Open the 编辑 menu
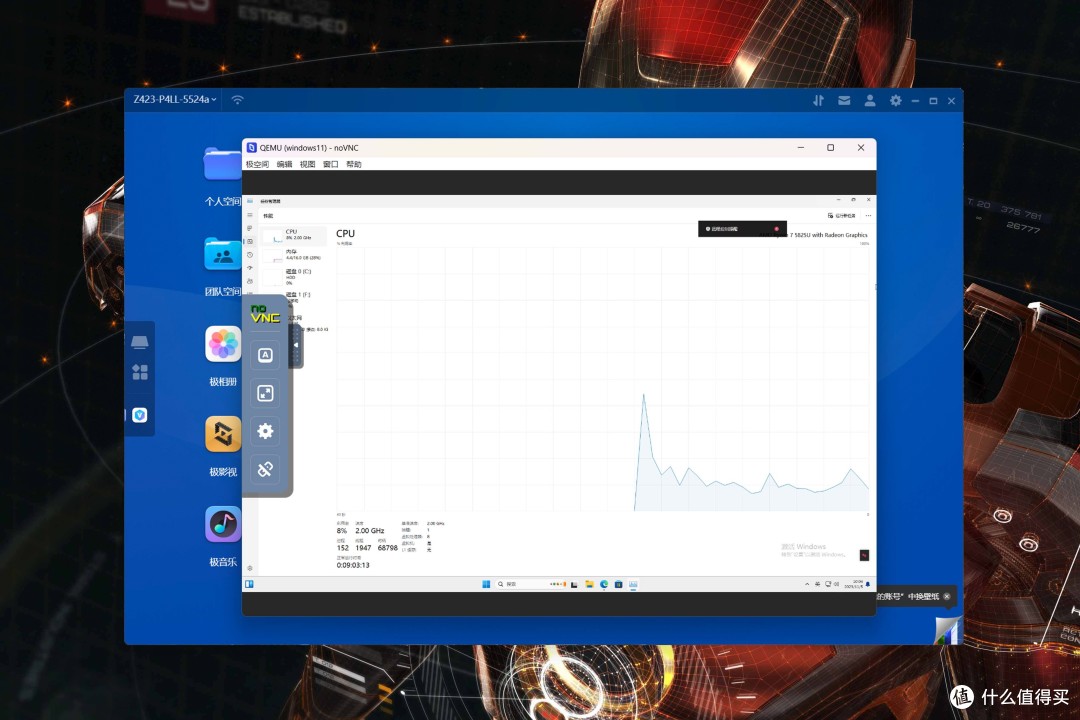This screenshot has height=720, width=1080. 284,164
